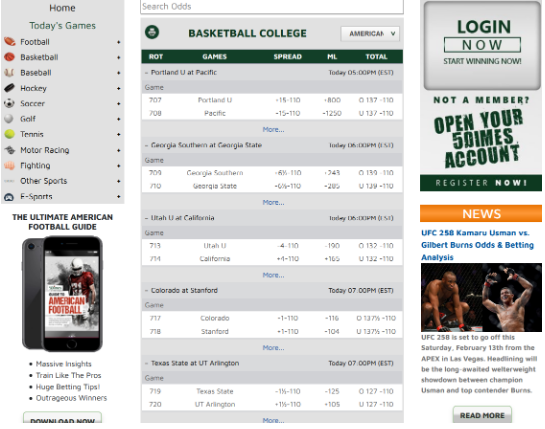Click the soccer ball icon
Viewport: 545px width, 429px height.
coord(9,103)
